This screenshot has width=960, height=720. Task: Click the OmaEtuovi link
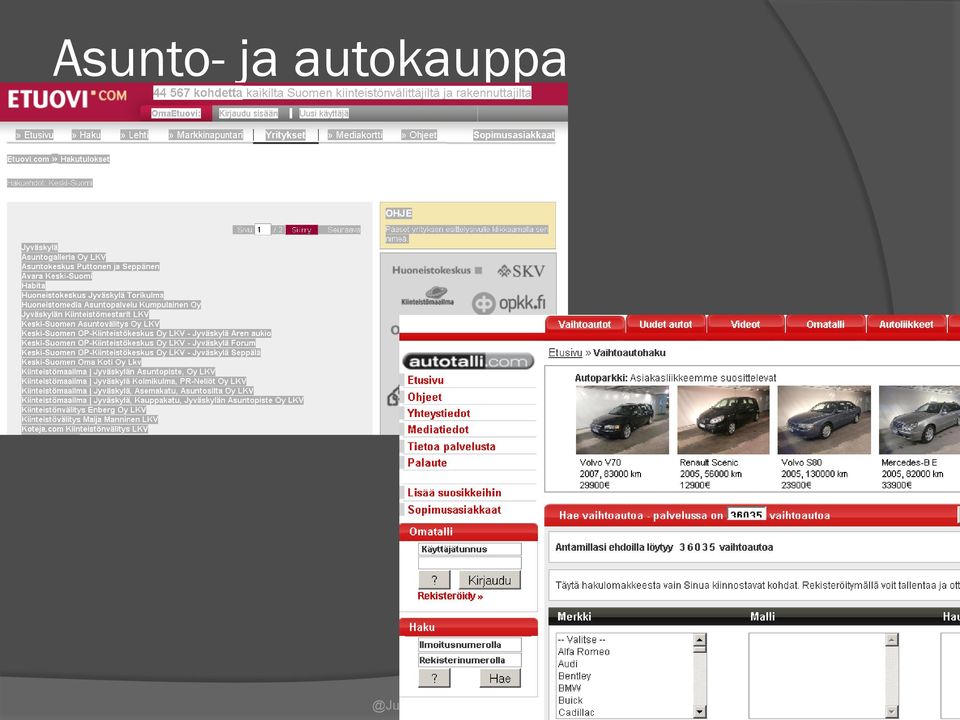tap(176, 113)
